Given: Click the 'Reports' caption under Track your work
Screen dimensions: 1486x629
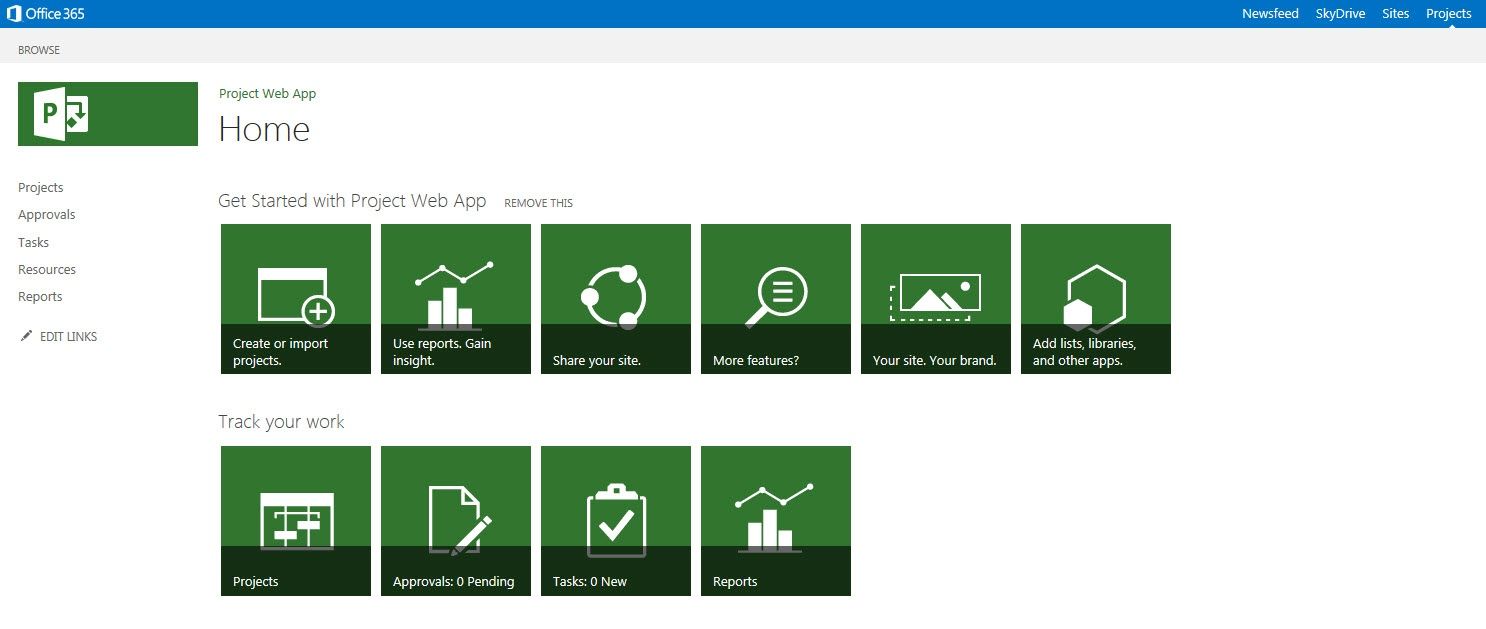Looking at the screenshot, I should [735, 582].
